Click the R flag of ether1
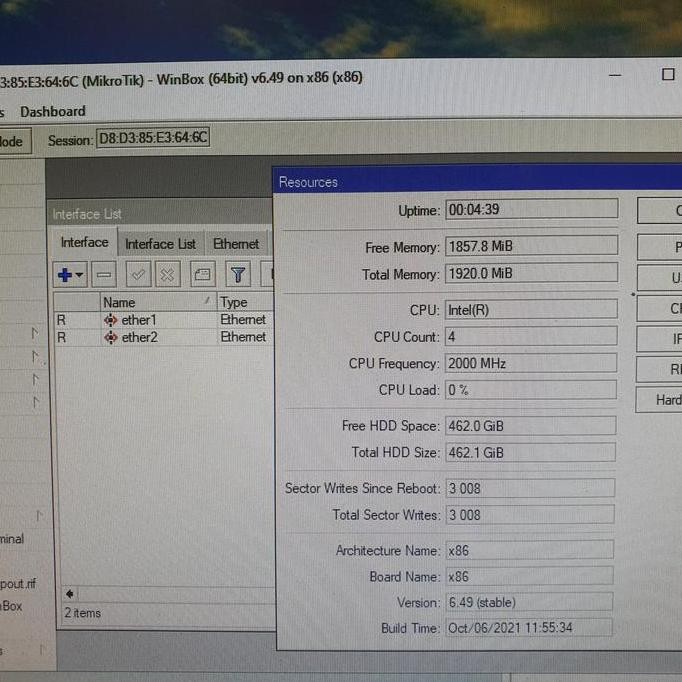This screenshot has width=682, height=682. click(x=61, y=320)
